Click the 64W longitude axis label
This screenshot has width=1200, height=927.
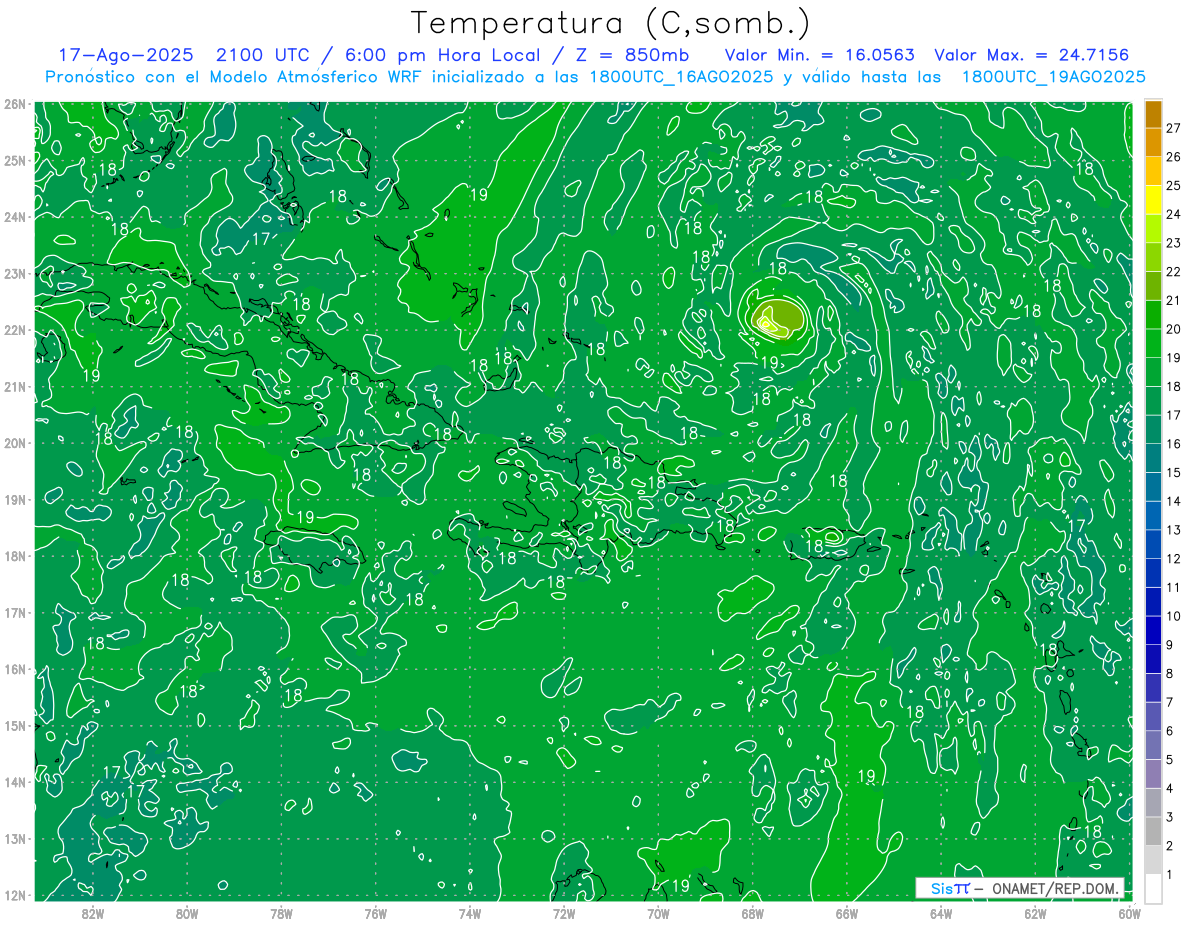tap(941, 913)
